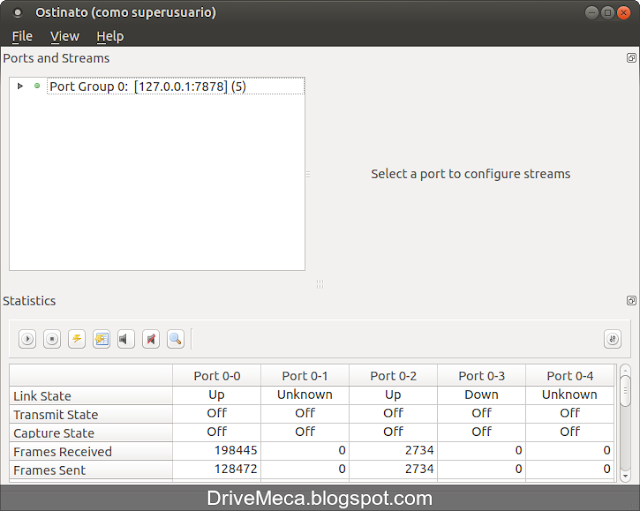The width and height of the screenshot is (640, 511).
Task: Click vertical splitter handle beside port tree
Action: click(308, 174)
